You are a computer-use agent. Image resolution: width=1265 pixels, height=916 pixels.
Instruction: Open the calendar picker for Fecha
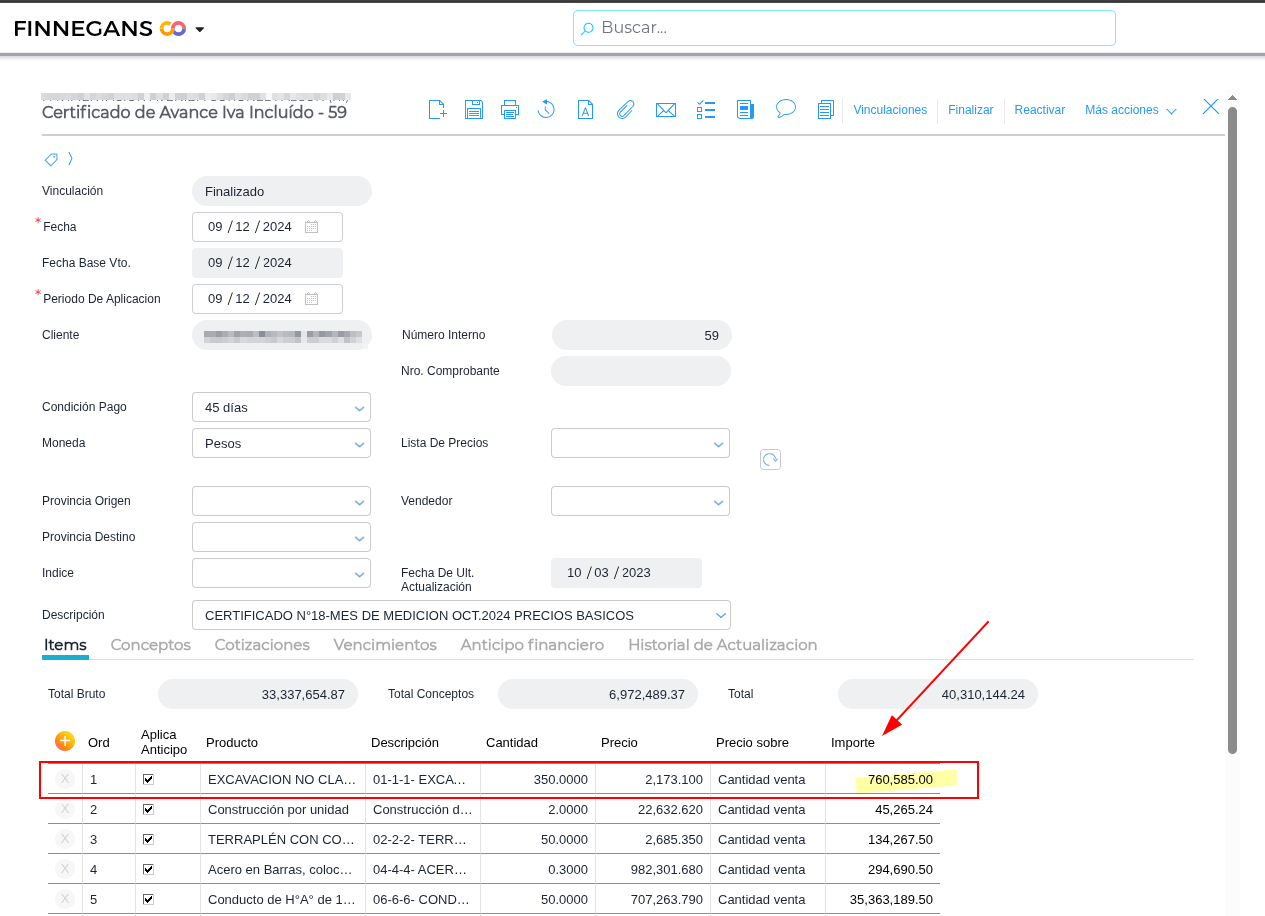point(311,227)
